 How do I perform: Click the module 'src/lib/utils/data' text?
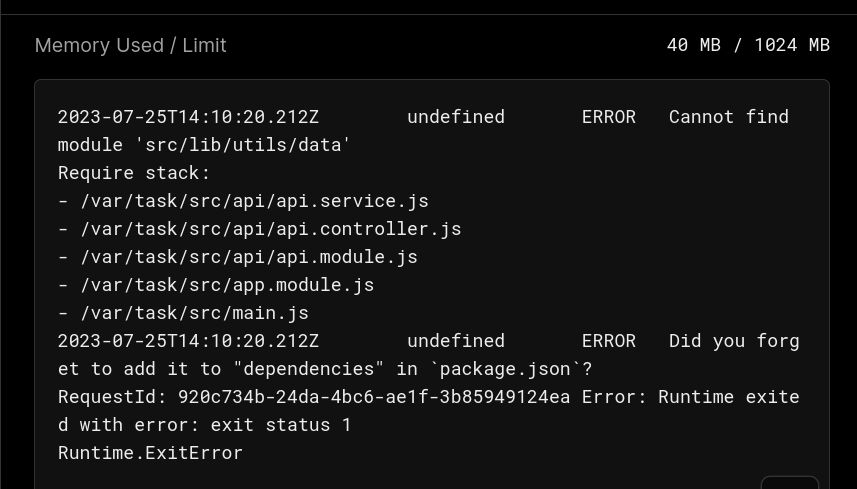pyautogui.click(x=204, y=145)
